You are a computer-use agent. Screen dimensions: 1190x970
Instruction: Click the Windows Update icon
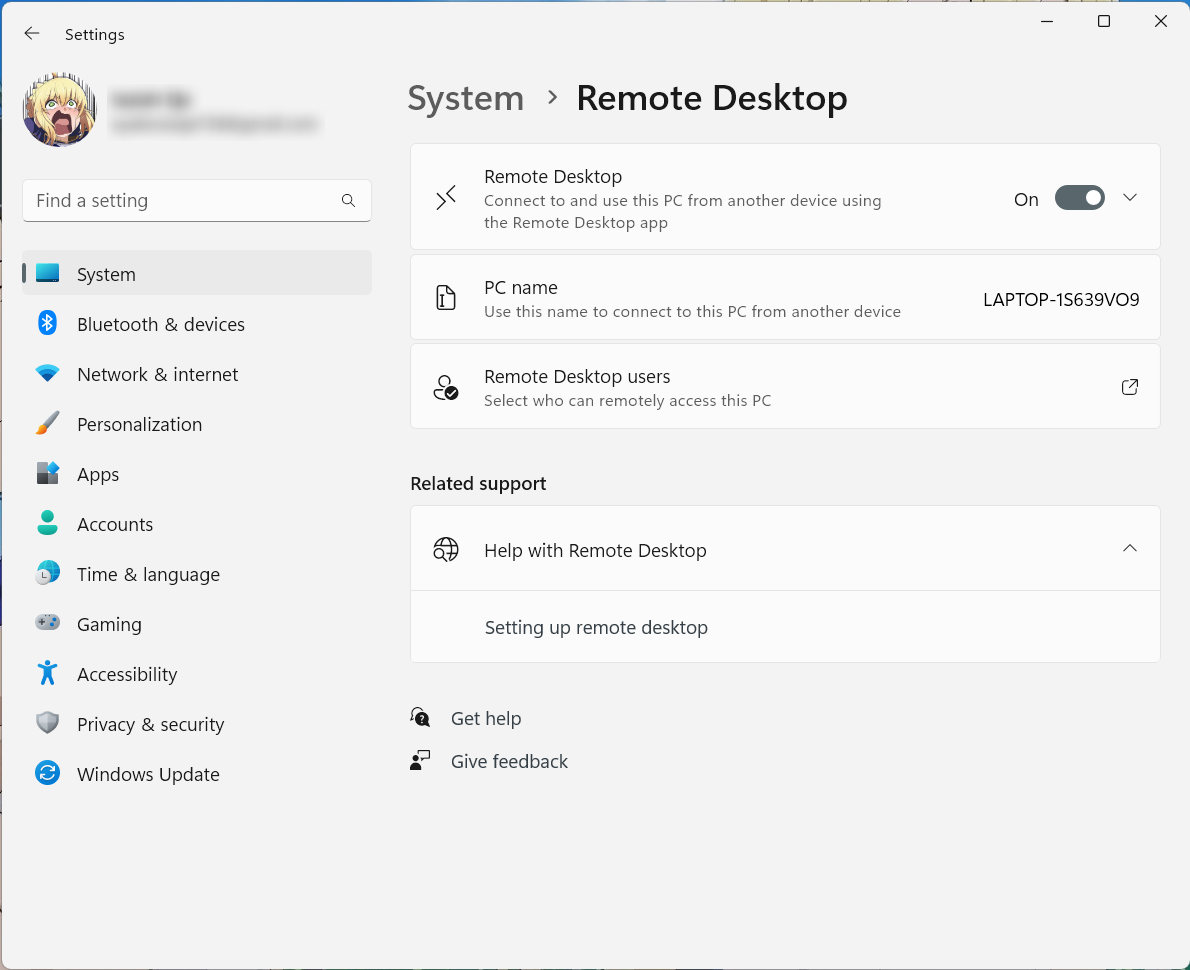(47, 774)
